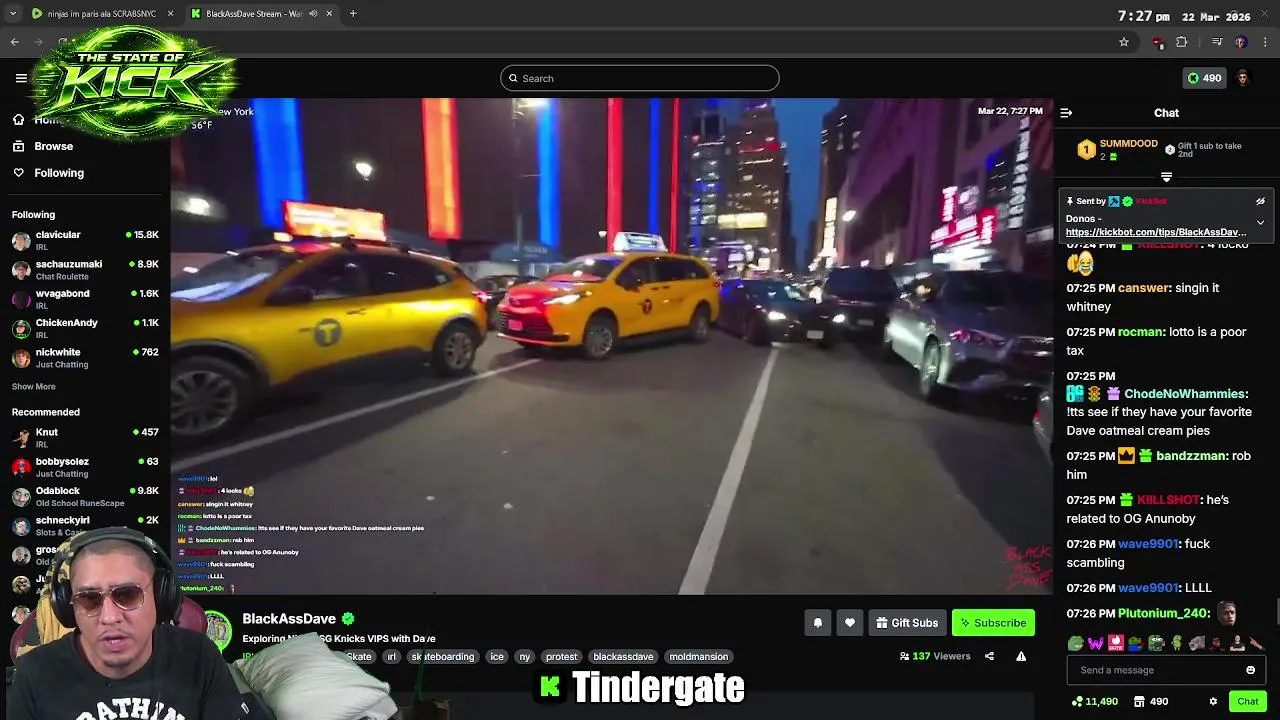
Task: Open clavicular channel in Following list
Action: 85,240
